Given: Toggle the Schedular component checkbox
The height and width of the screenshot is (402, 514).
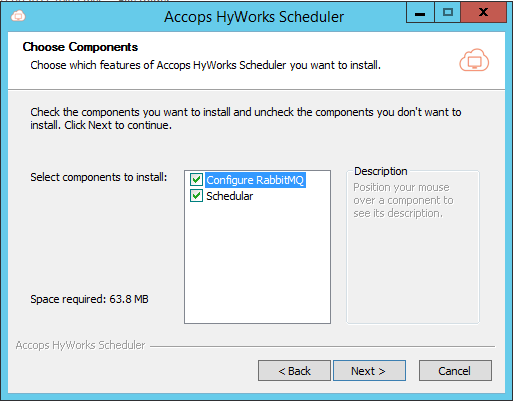Looking at the screenshot, I should [196, 196].
